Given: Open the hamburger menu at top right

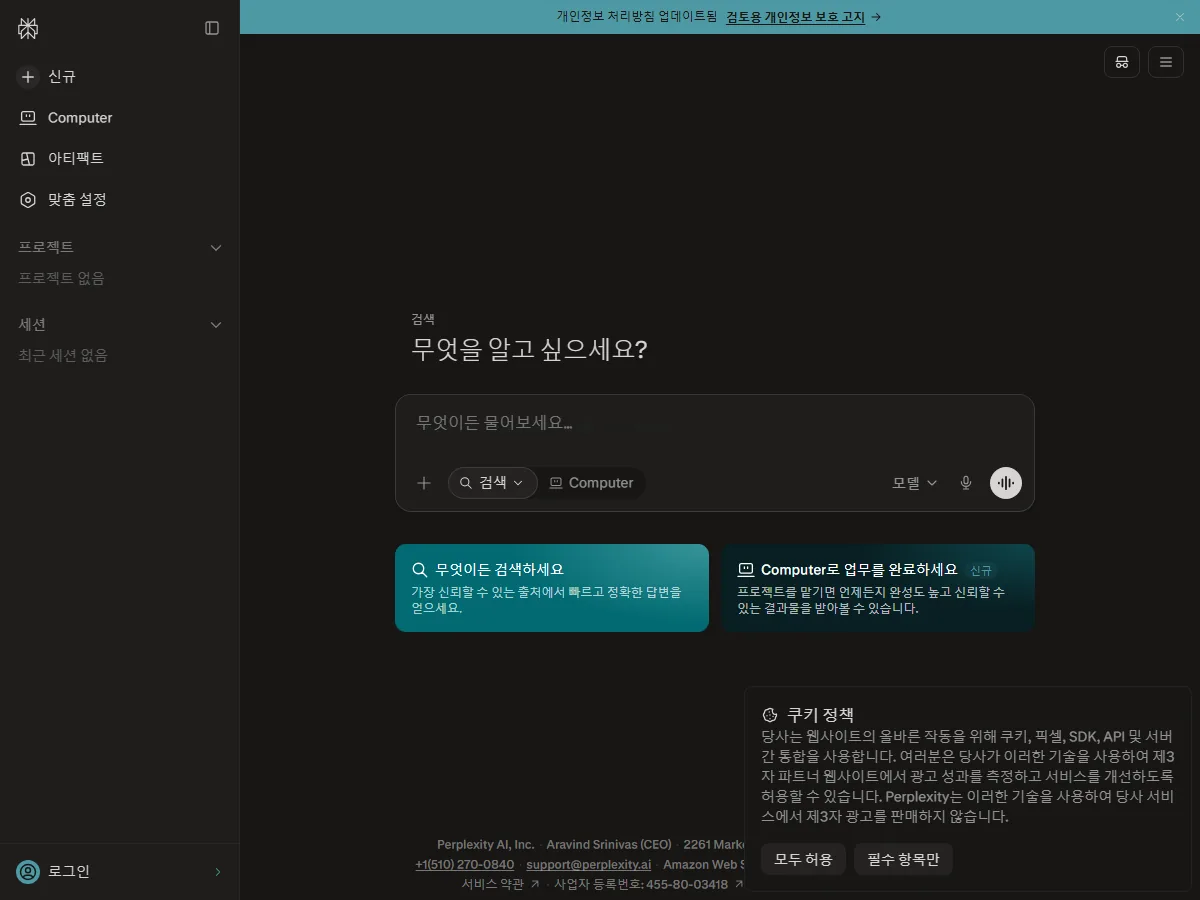Looking at the screenshot, I should [x=1166, y=62].
